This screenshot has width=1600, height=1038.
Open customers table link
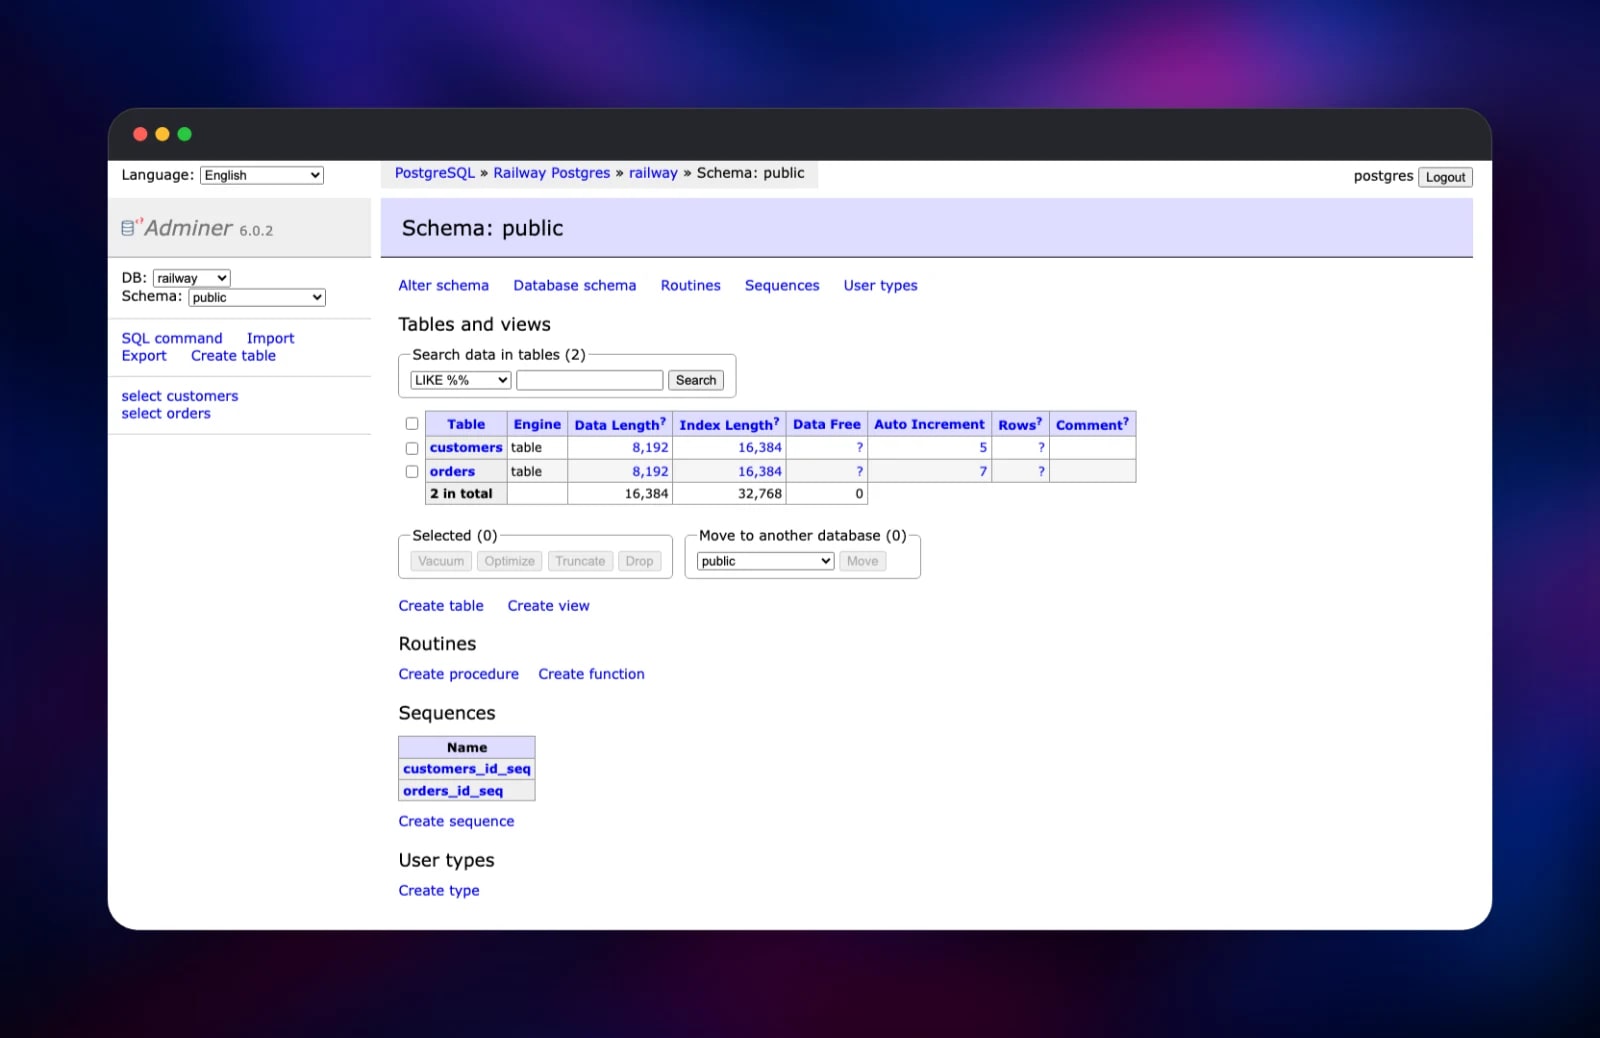(x=466, y=448)
